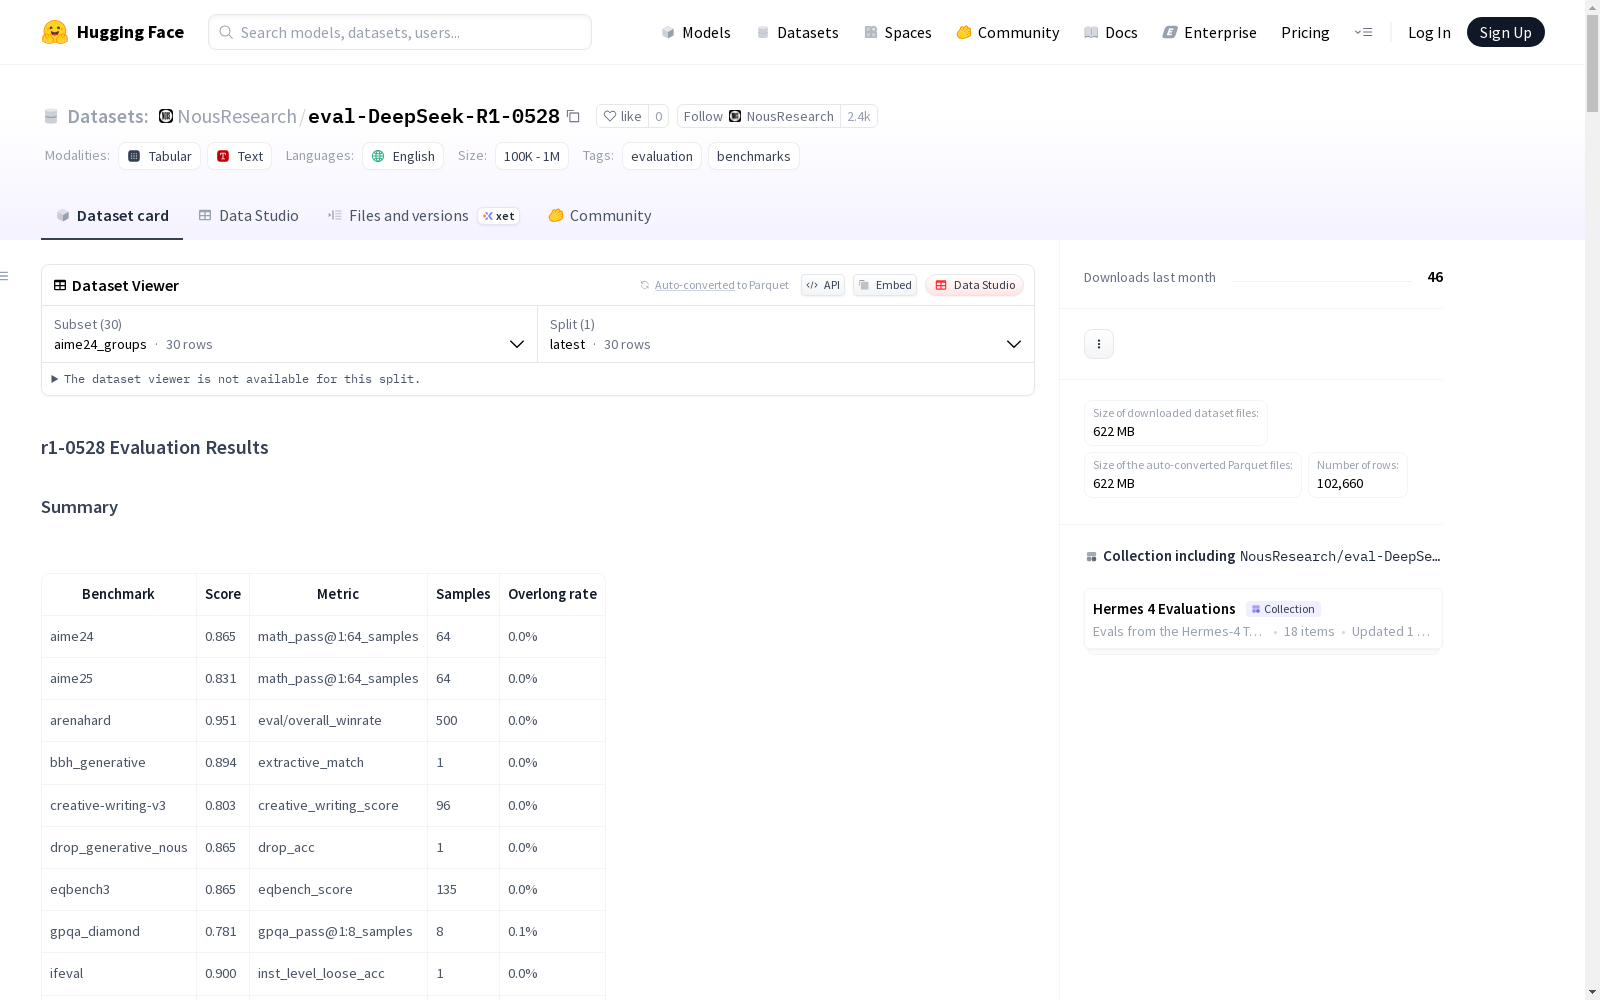The height and width of the screenshot is (1000, 1600).
Task: Follow NousResearch organization
Action: click(x=759, y=116)
